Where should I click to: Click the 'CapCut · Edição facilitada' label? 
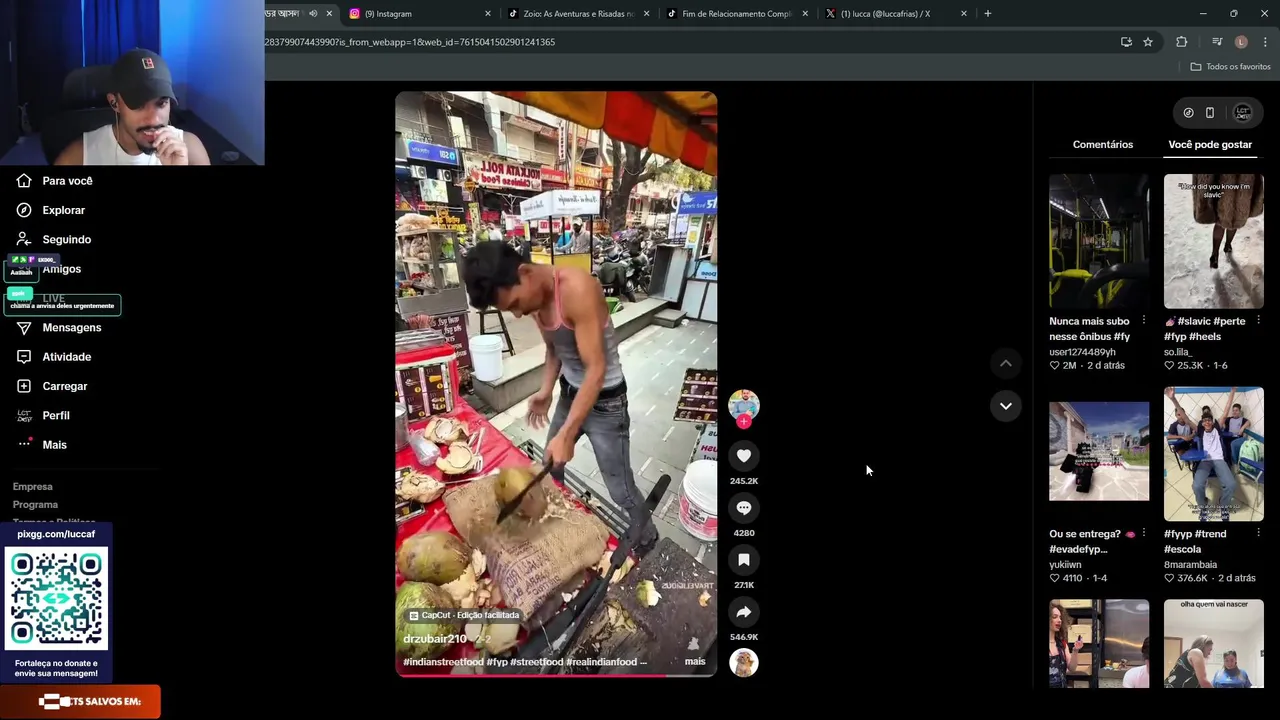(464, 616)
